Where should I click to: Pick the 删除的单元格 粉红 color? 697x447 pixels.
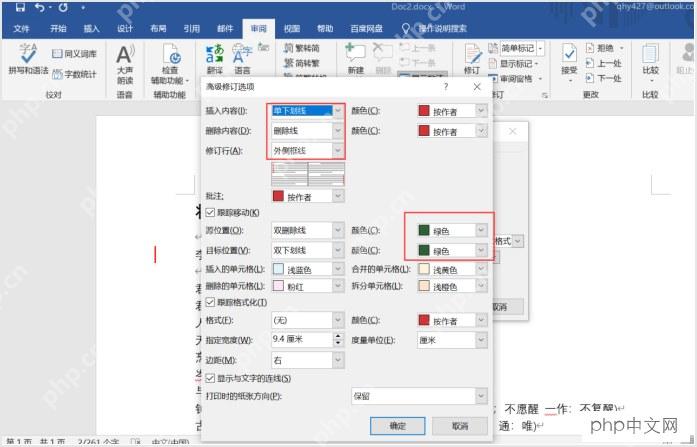308,286
